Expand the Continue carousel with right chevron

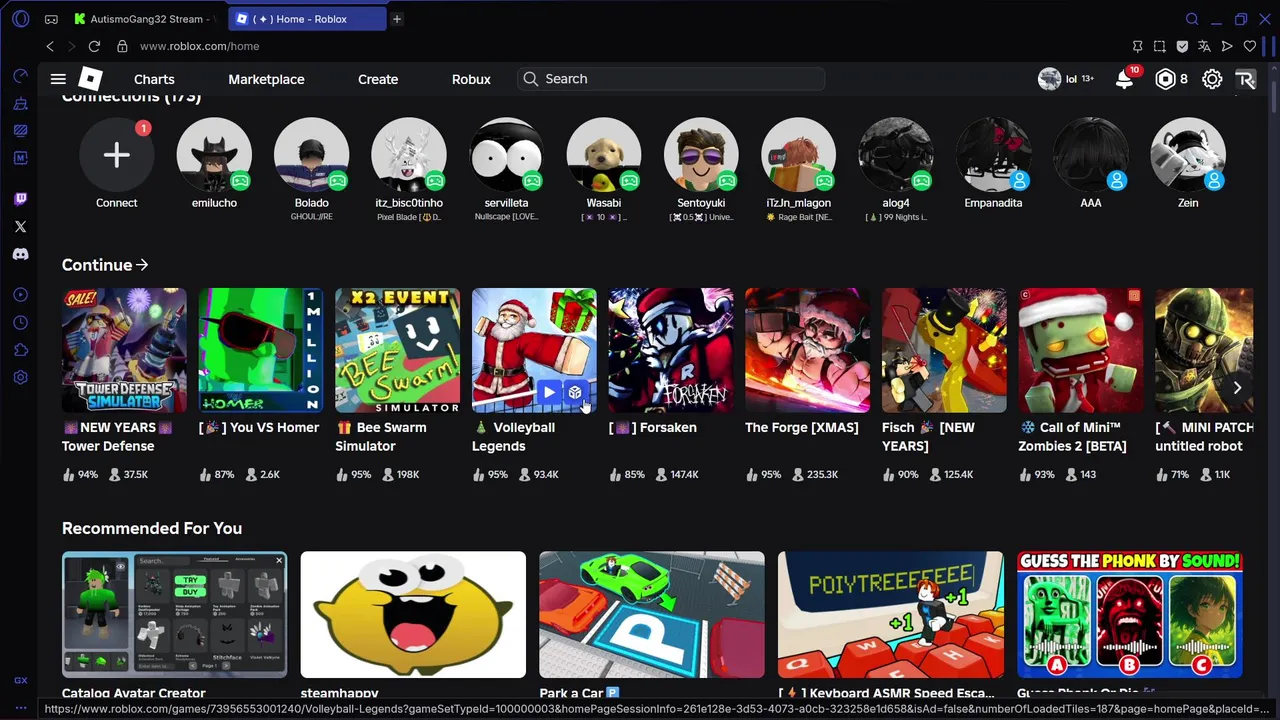[x=1237, y=388]
